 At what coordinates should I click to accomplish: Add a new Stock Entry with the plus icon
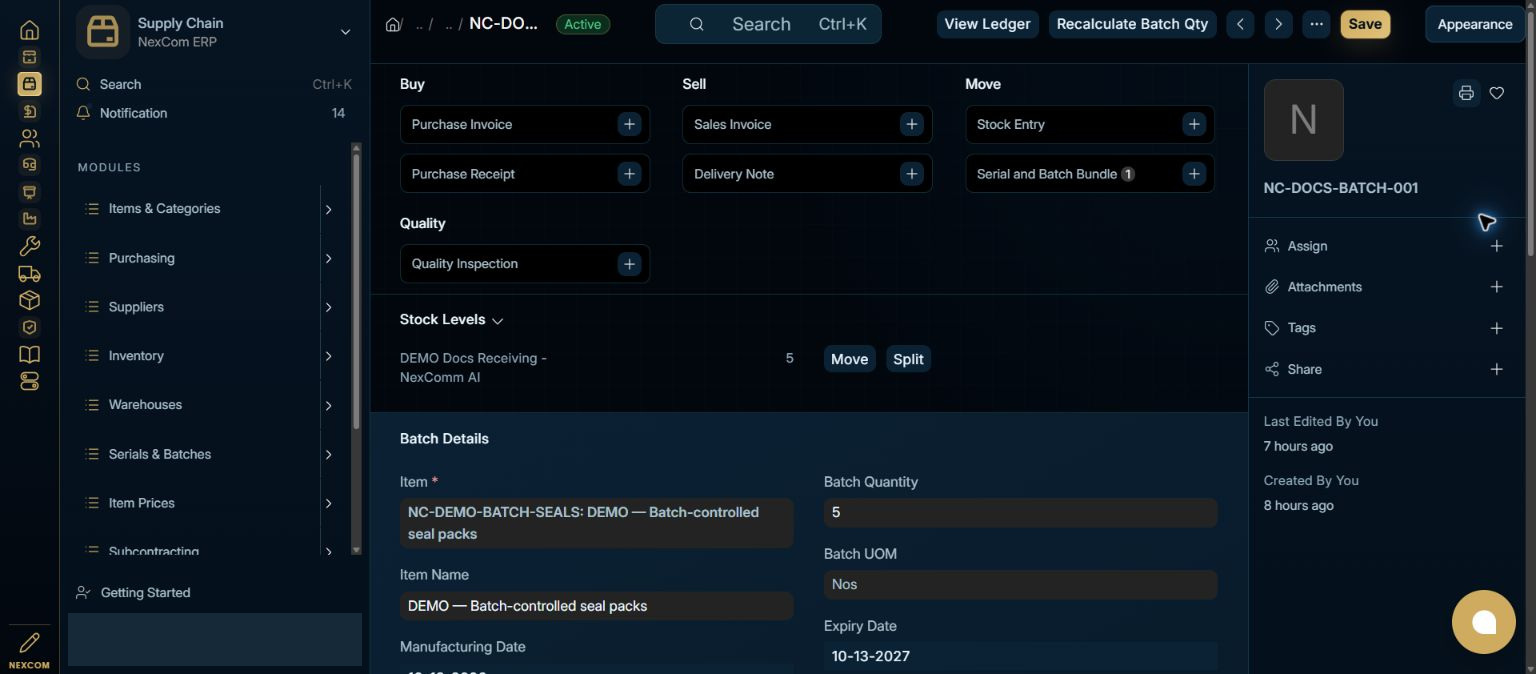(x=1193, y=124)
